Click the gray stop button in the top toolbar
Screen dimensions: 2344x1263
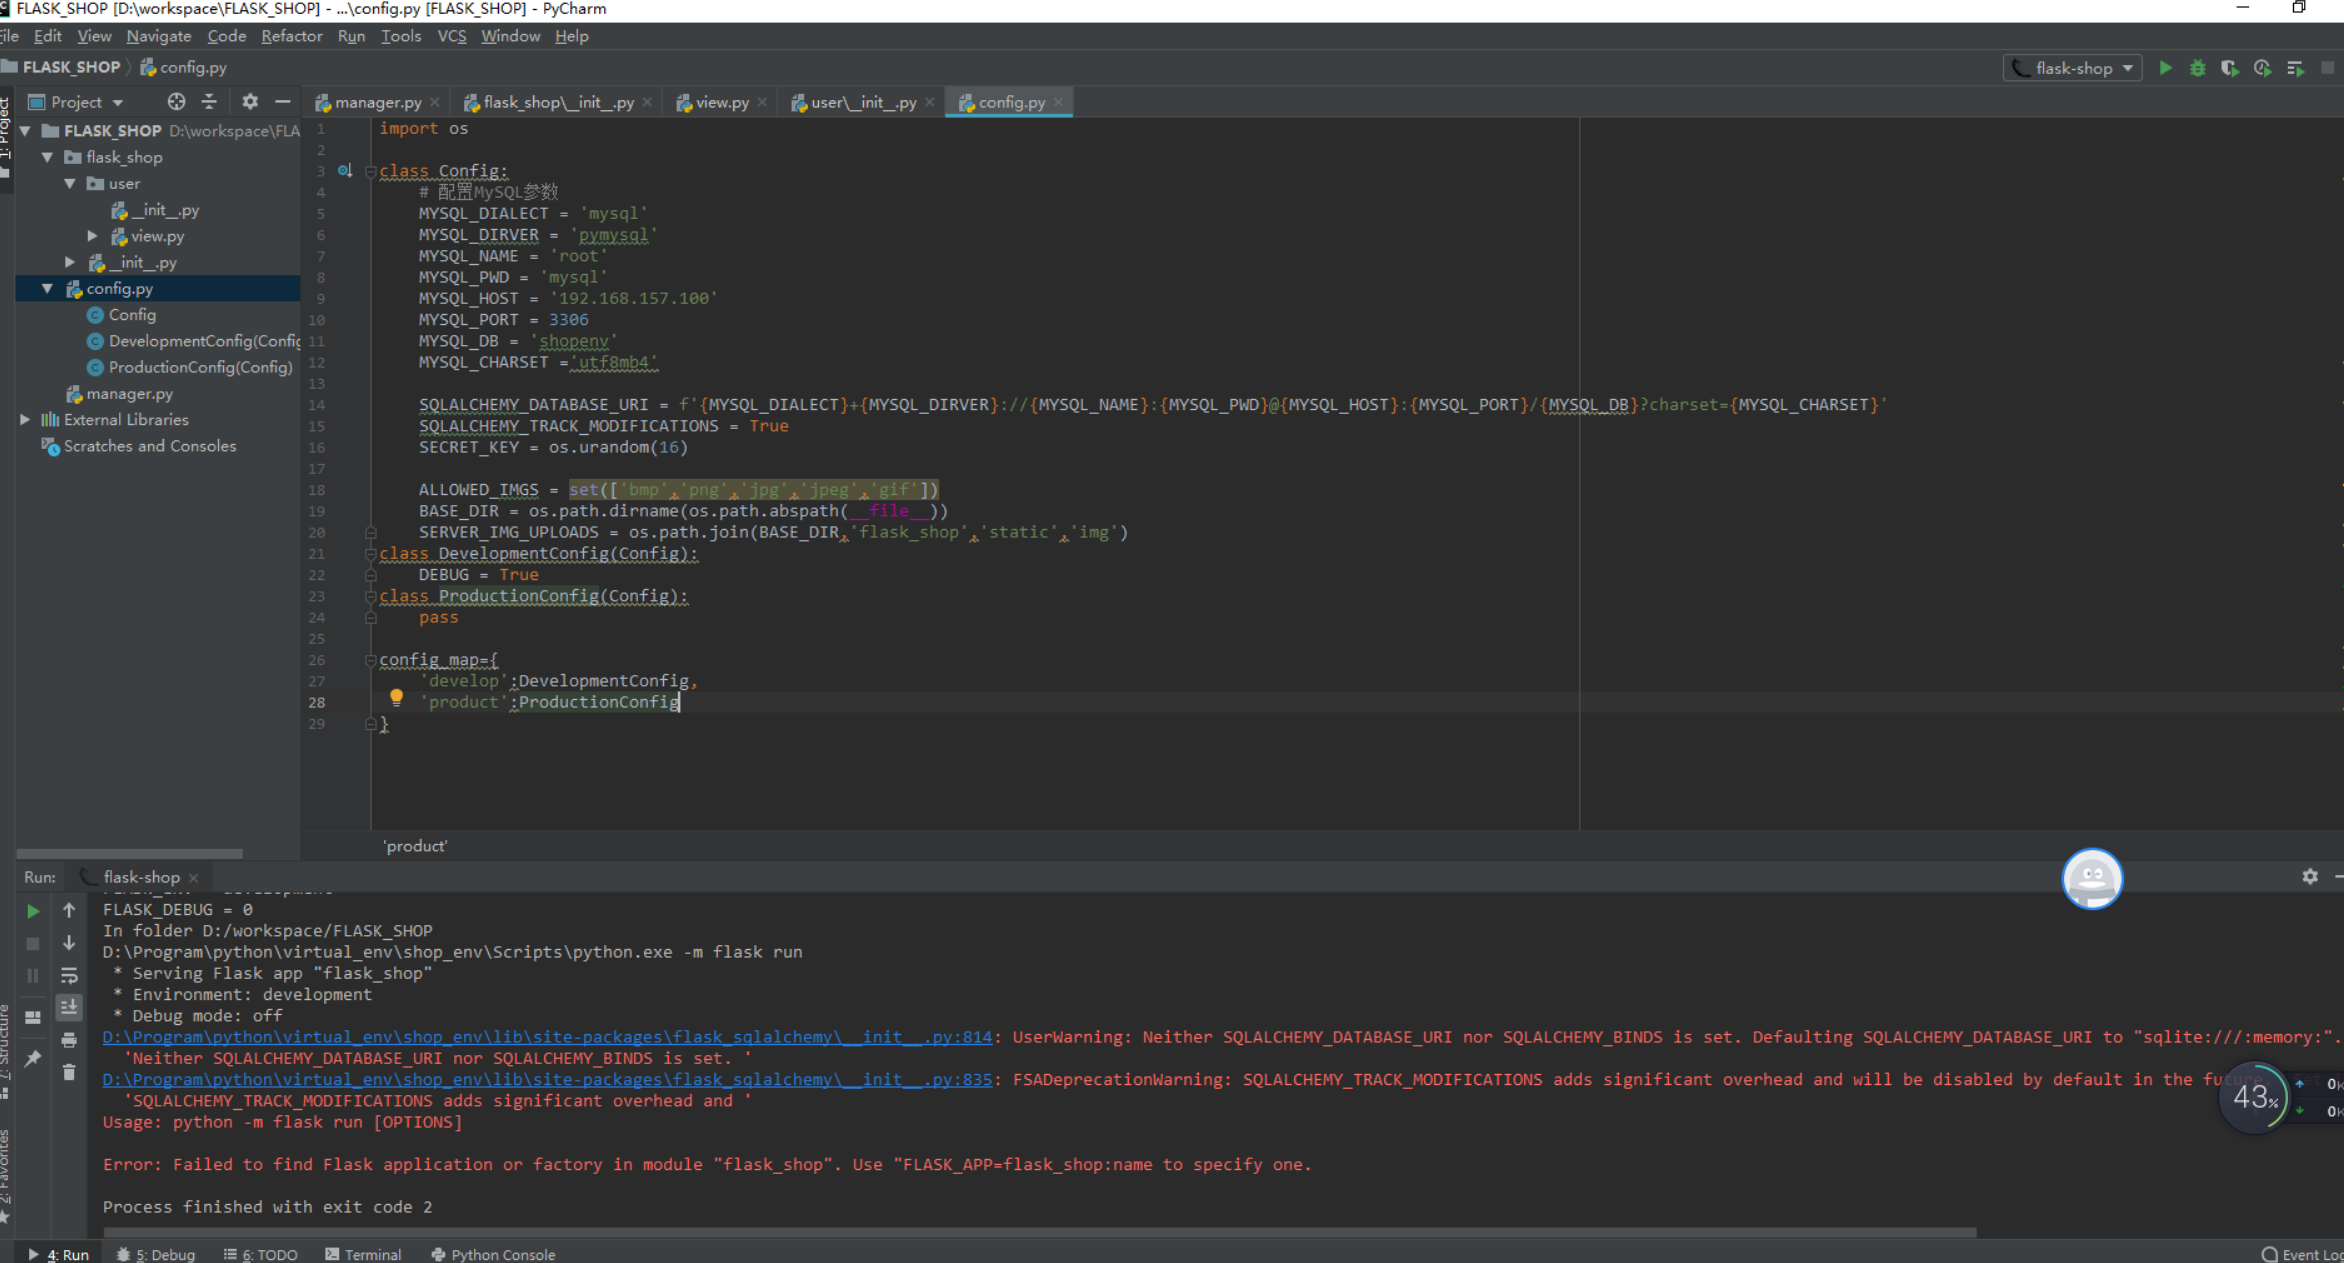pyautogui.click(x=2328, y=68)
